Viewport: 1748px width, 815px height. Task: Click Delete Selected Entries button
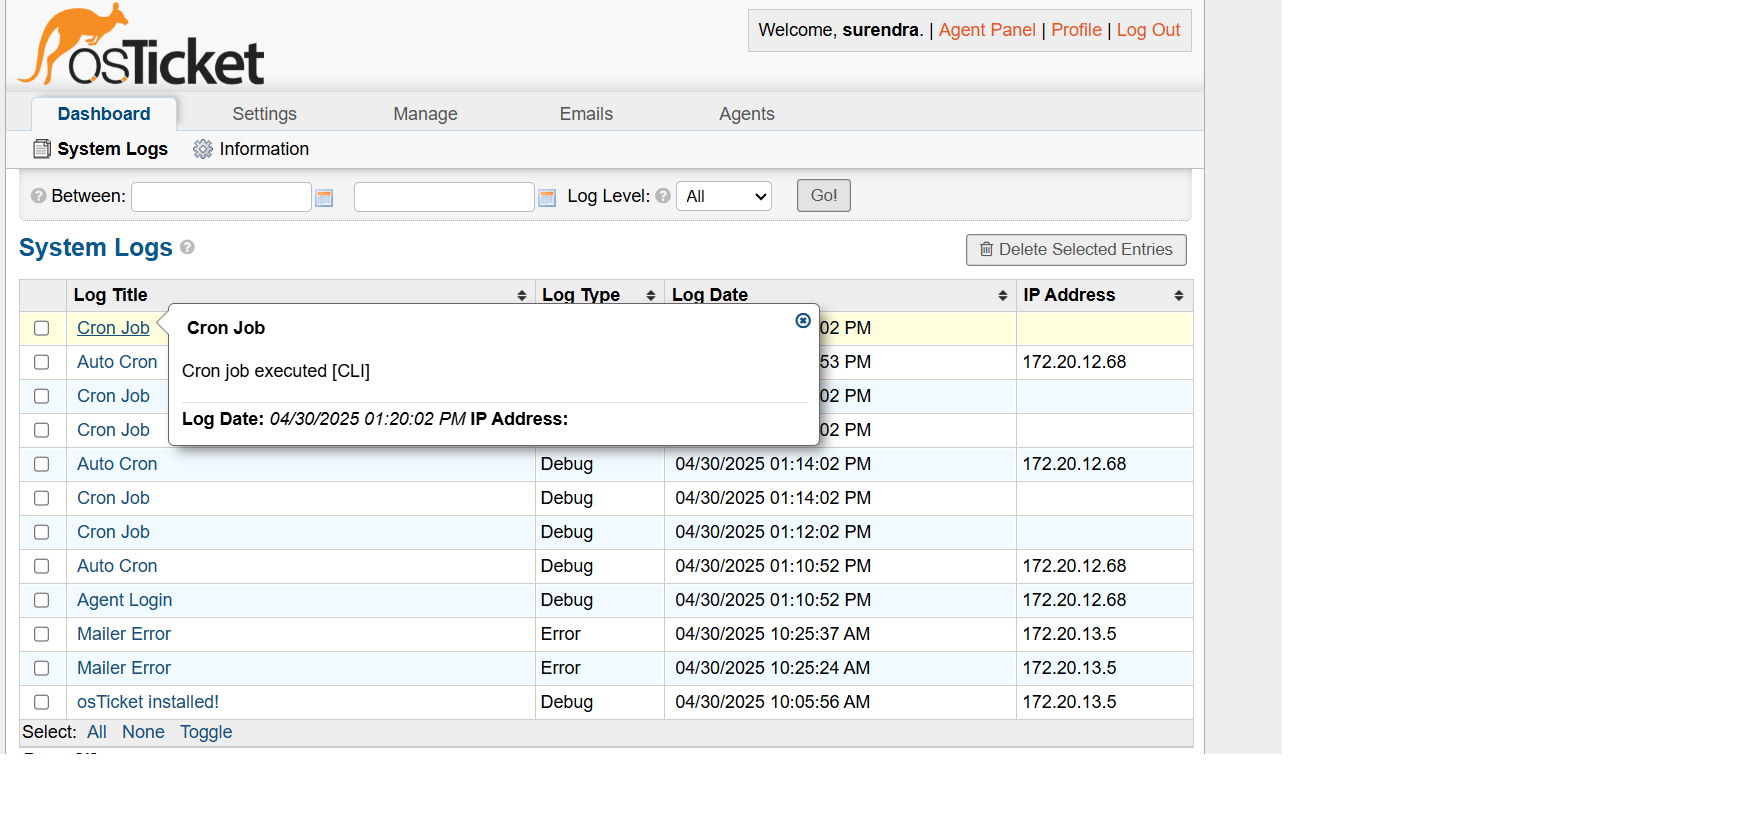[x=1076, y=250]
